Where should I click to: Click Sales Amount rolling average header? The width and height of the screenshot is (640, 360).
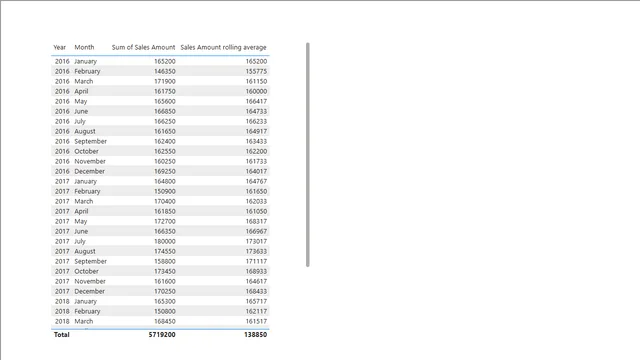(223, 47)
